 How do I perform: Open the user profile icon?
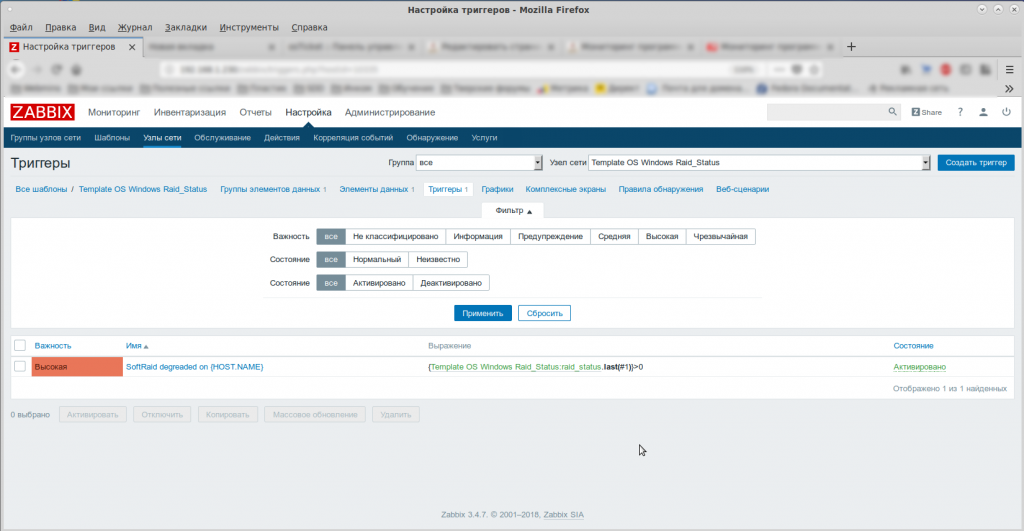[x=983, y=112]
